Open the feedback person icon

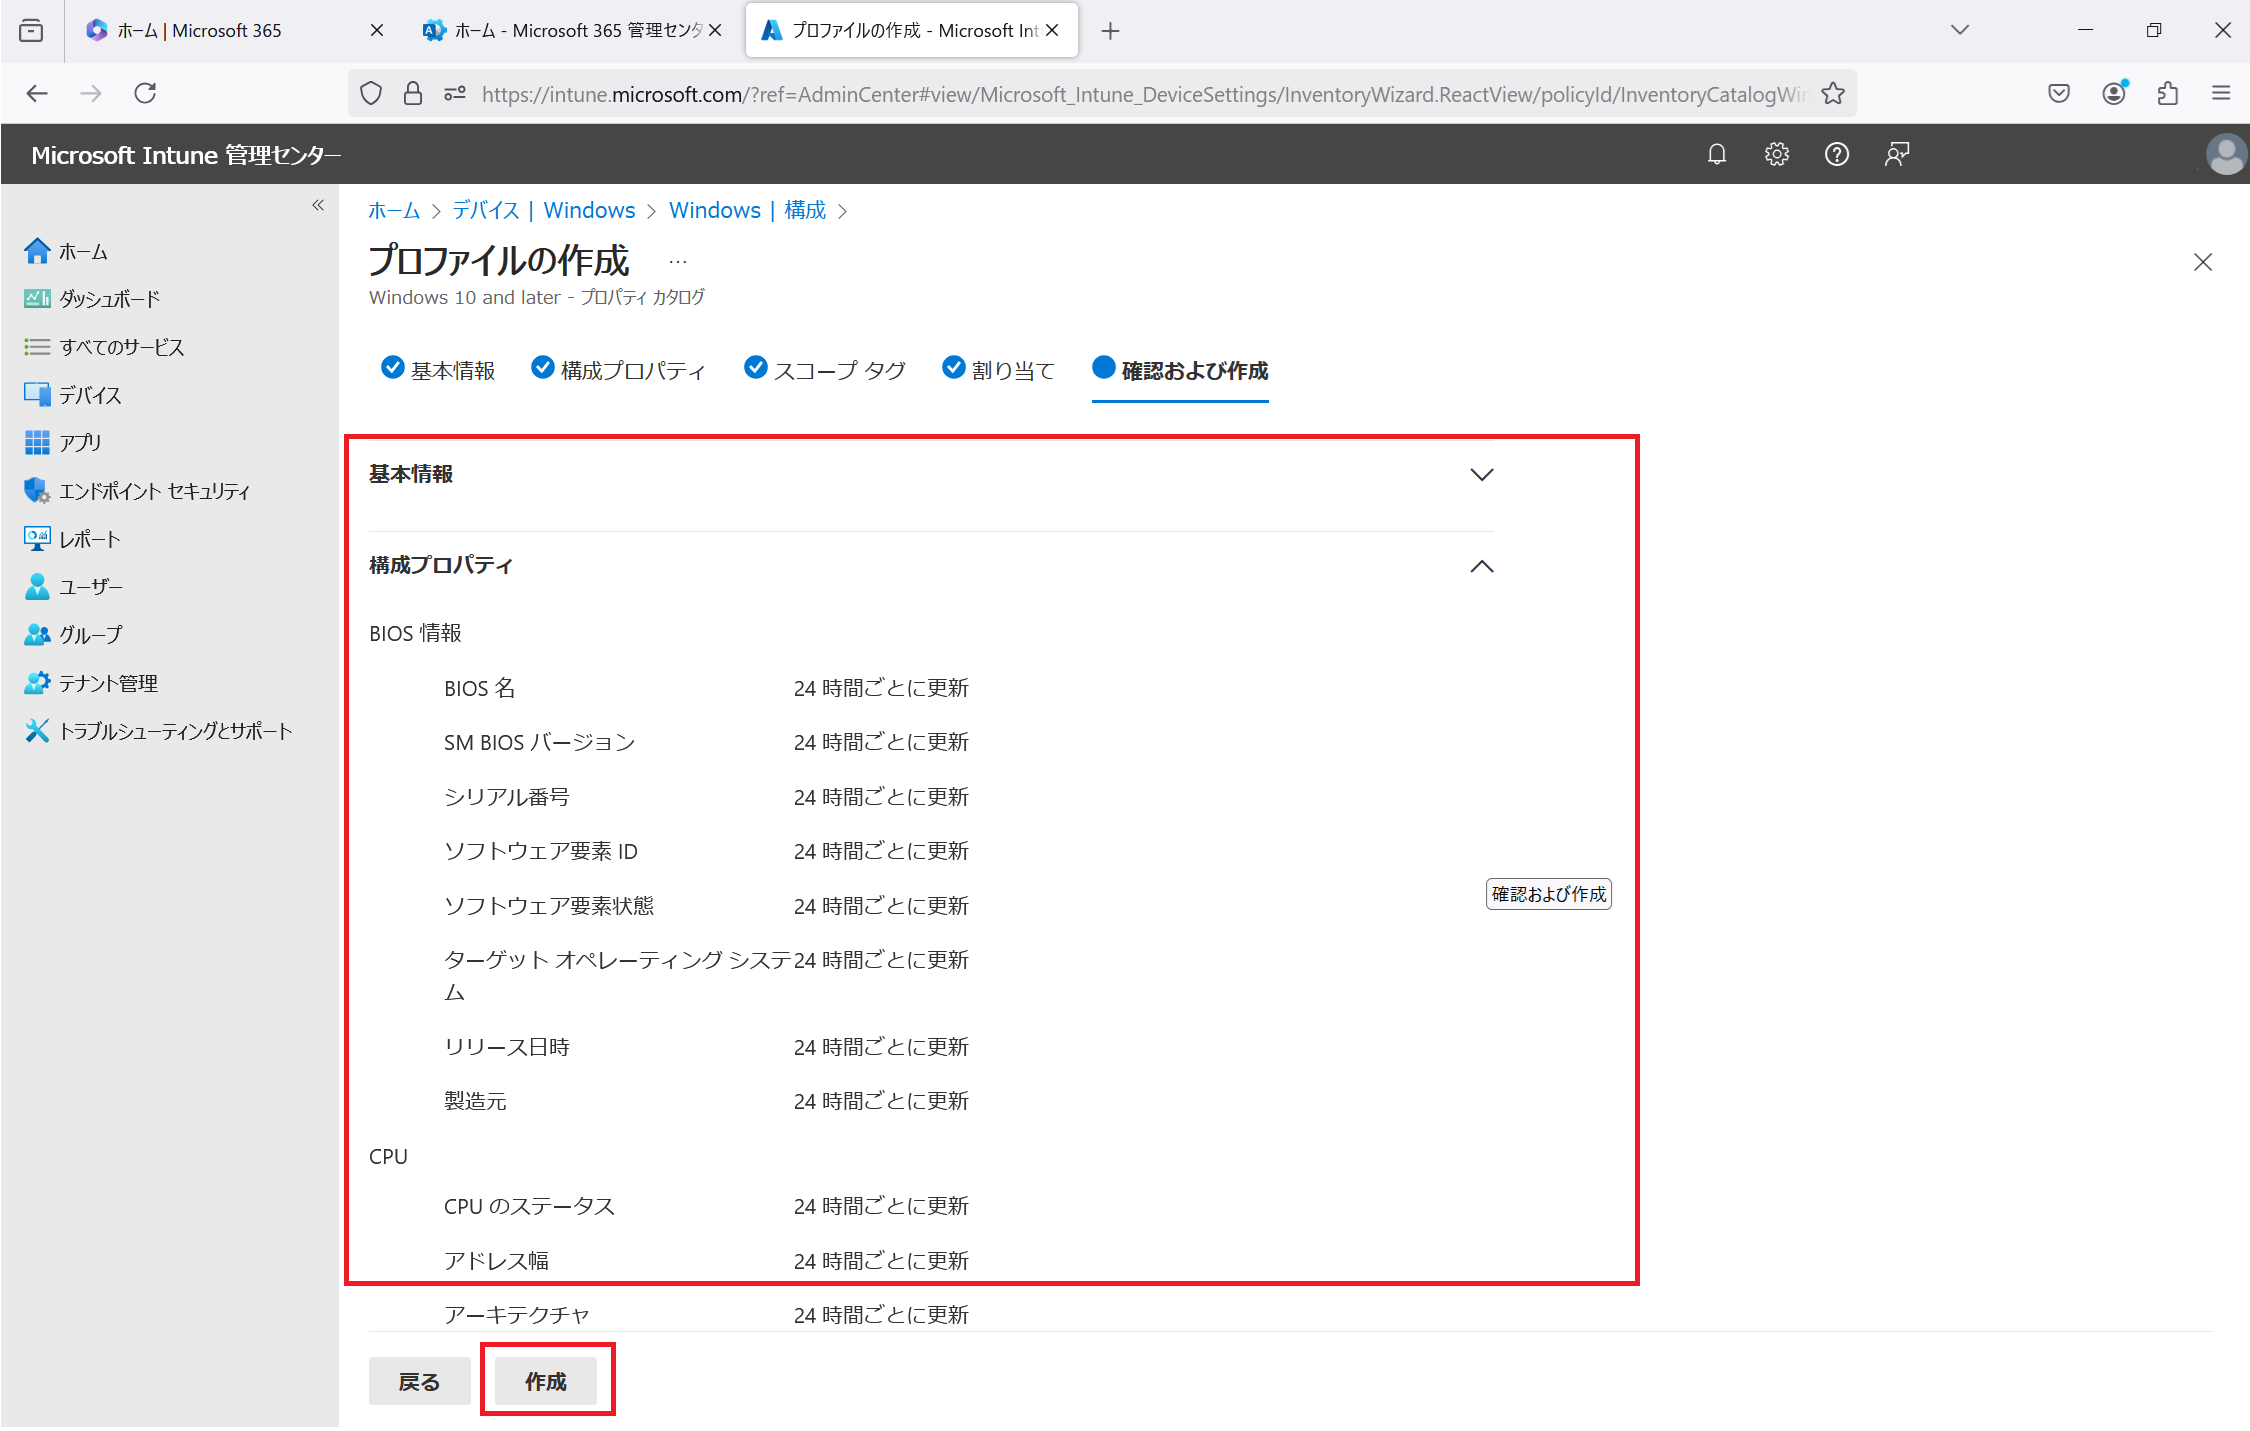tap(1897, 154)
